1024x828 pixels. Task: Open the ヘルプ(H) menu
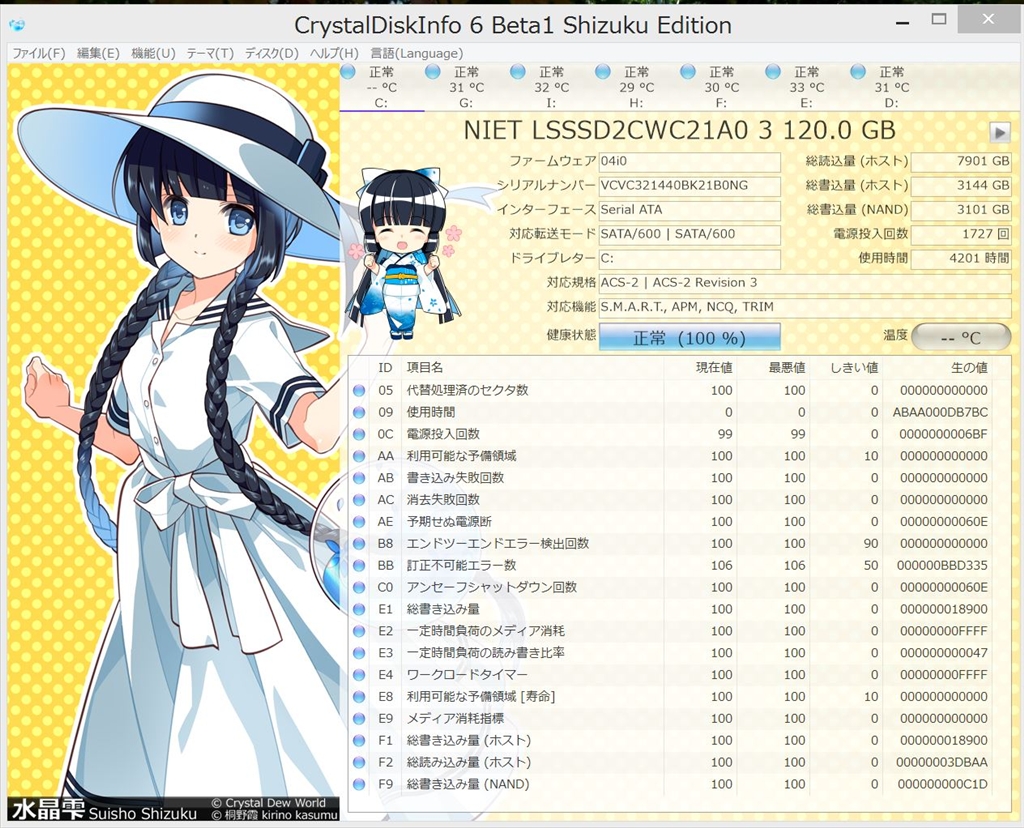[x=334, y=54]
